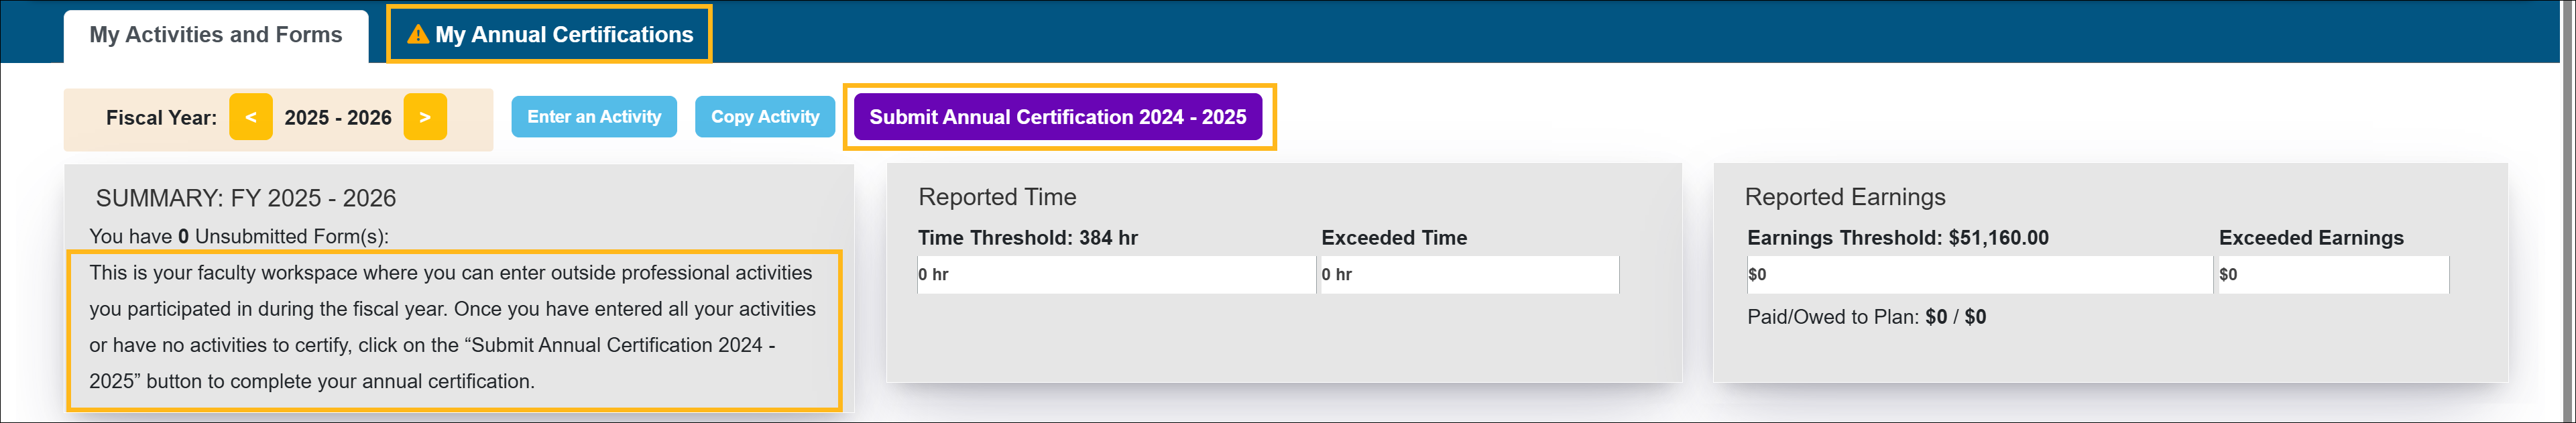Click the Reported Earnings panel heading
Viewport: 2576px width, 423px height.
(x=1845, y=197)
